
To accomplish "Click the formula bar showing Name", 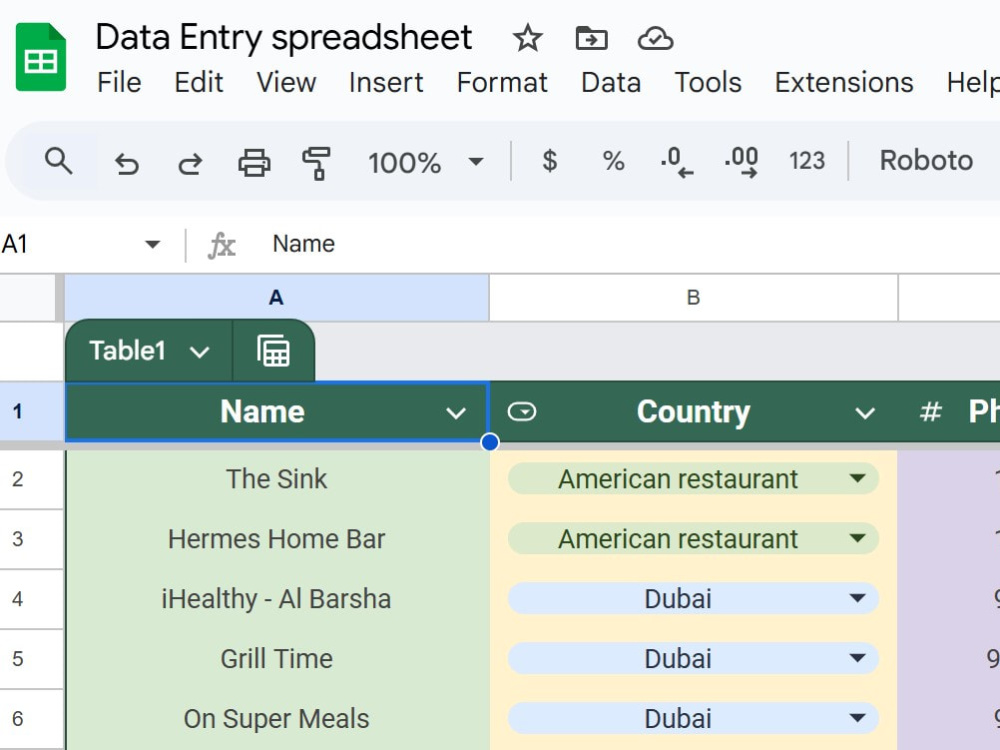I will (x=631, y=244).
